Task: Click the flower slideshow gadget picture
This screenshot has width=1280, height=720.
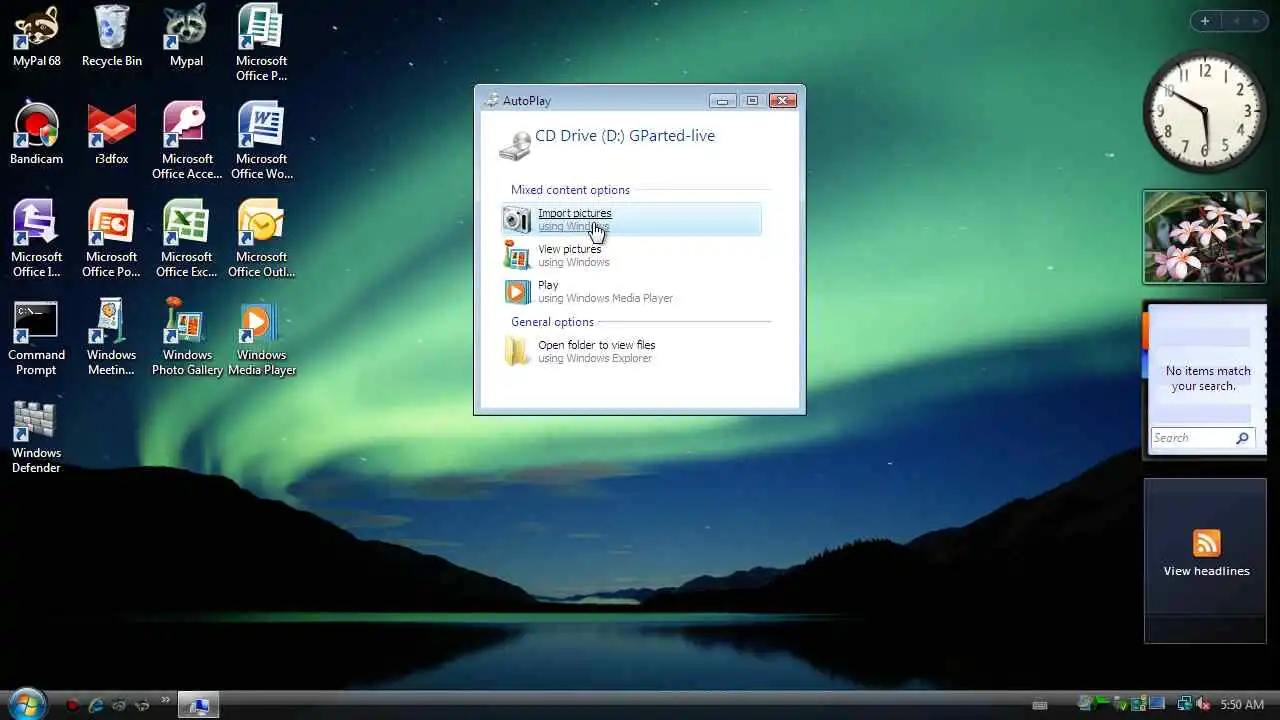Action: click(1205, 237)
